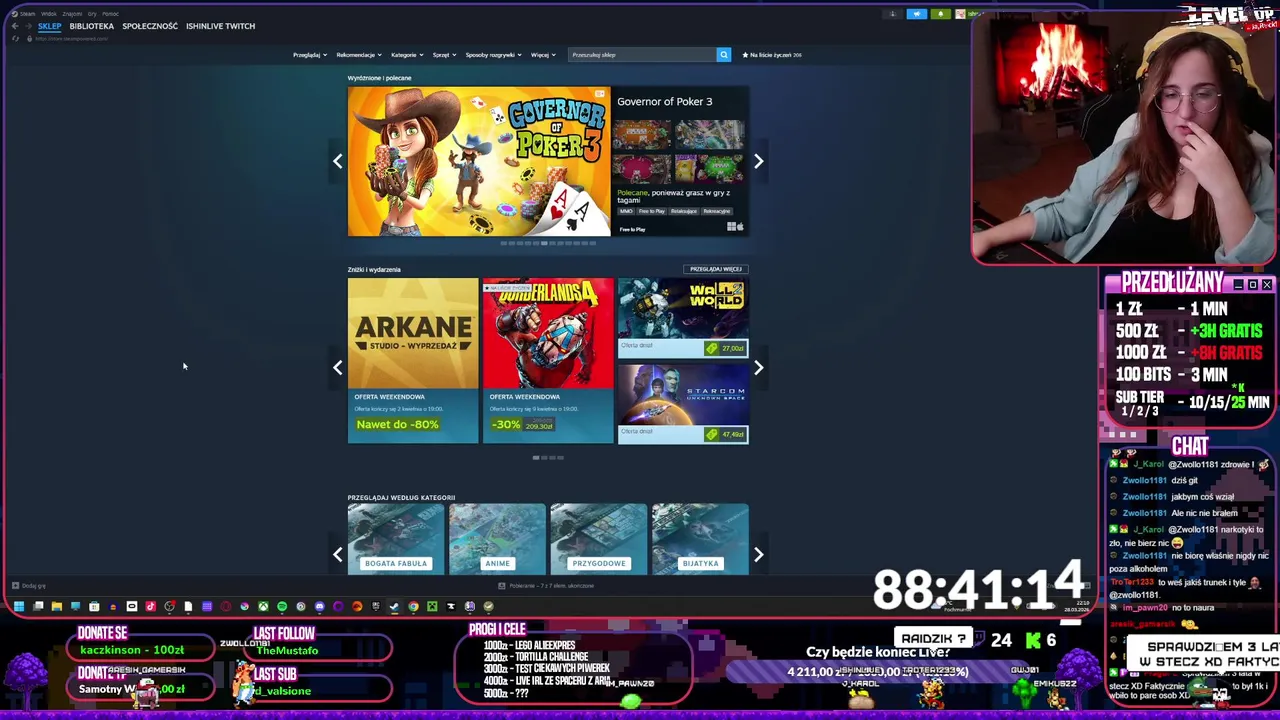The height and width of the screenshot is (720, 1280).
Task: Open TikTok app from taskbar
Action: tap(150, 606)
